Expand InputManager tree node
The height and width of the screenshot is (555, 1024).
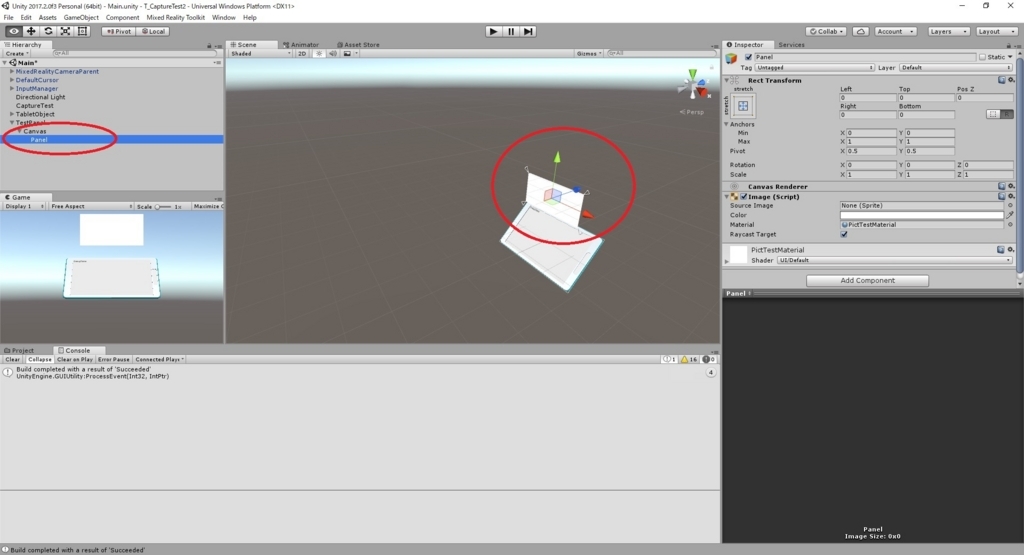click(x=12, y=89)
